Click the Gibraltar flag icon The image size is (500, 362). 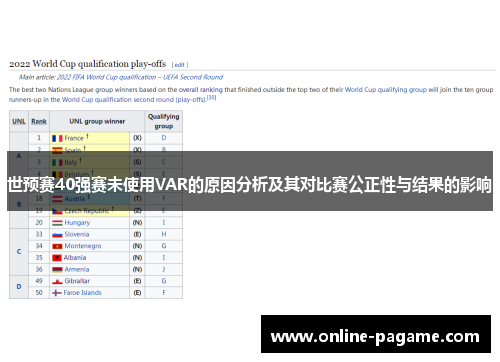tap(57, 281)
